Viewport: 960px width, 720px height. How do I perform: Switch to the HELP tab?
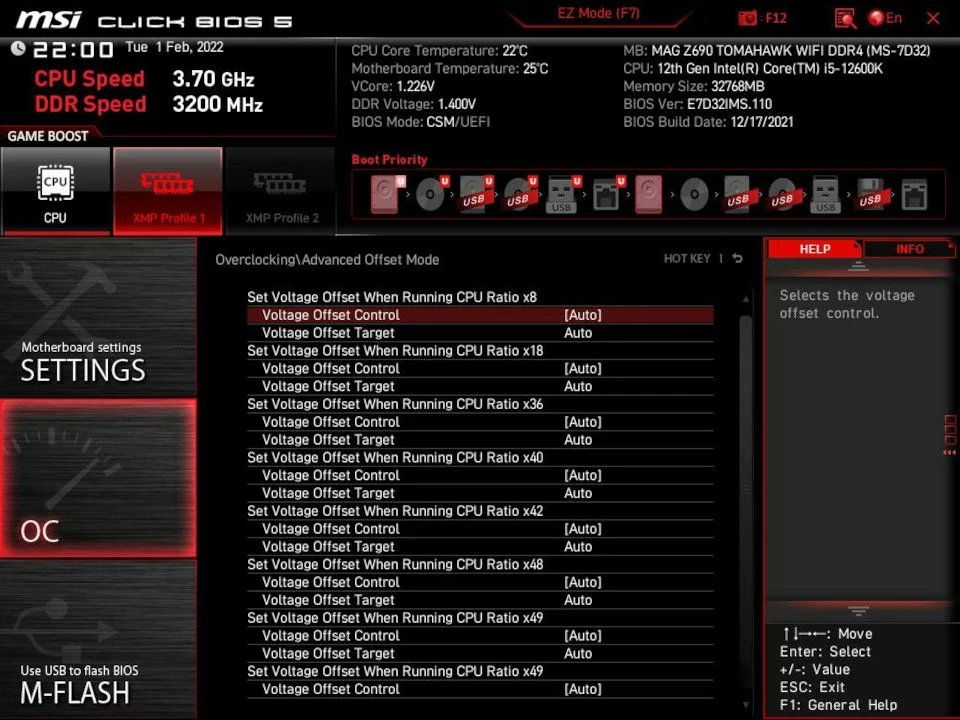pyautogui.click(x=814, y=249)
